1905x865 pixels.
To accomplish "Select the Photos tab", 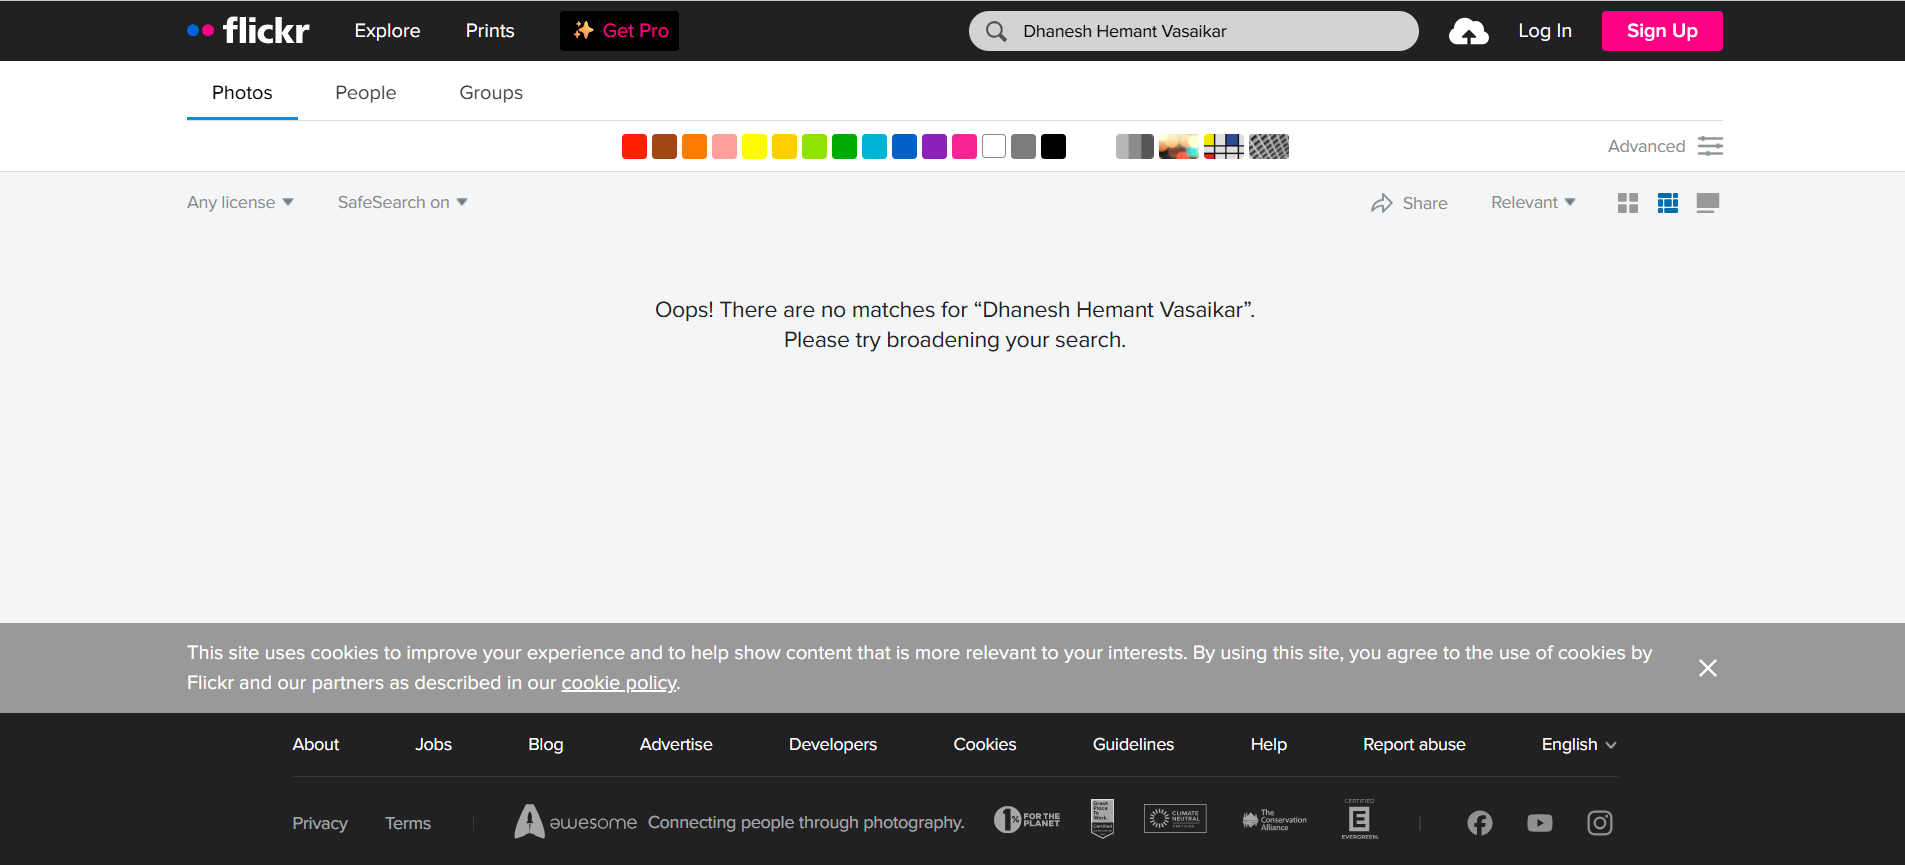I will point(242,92).
